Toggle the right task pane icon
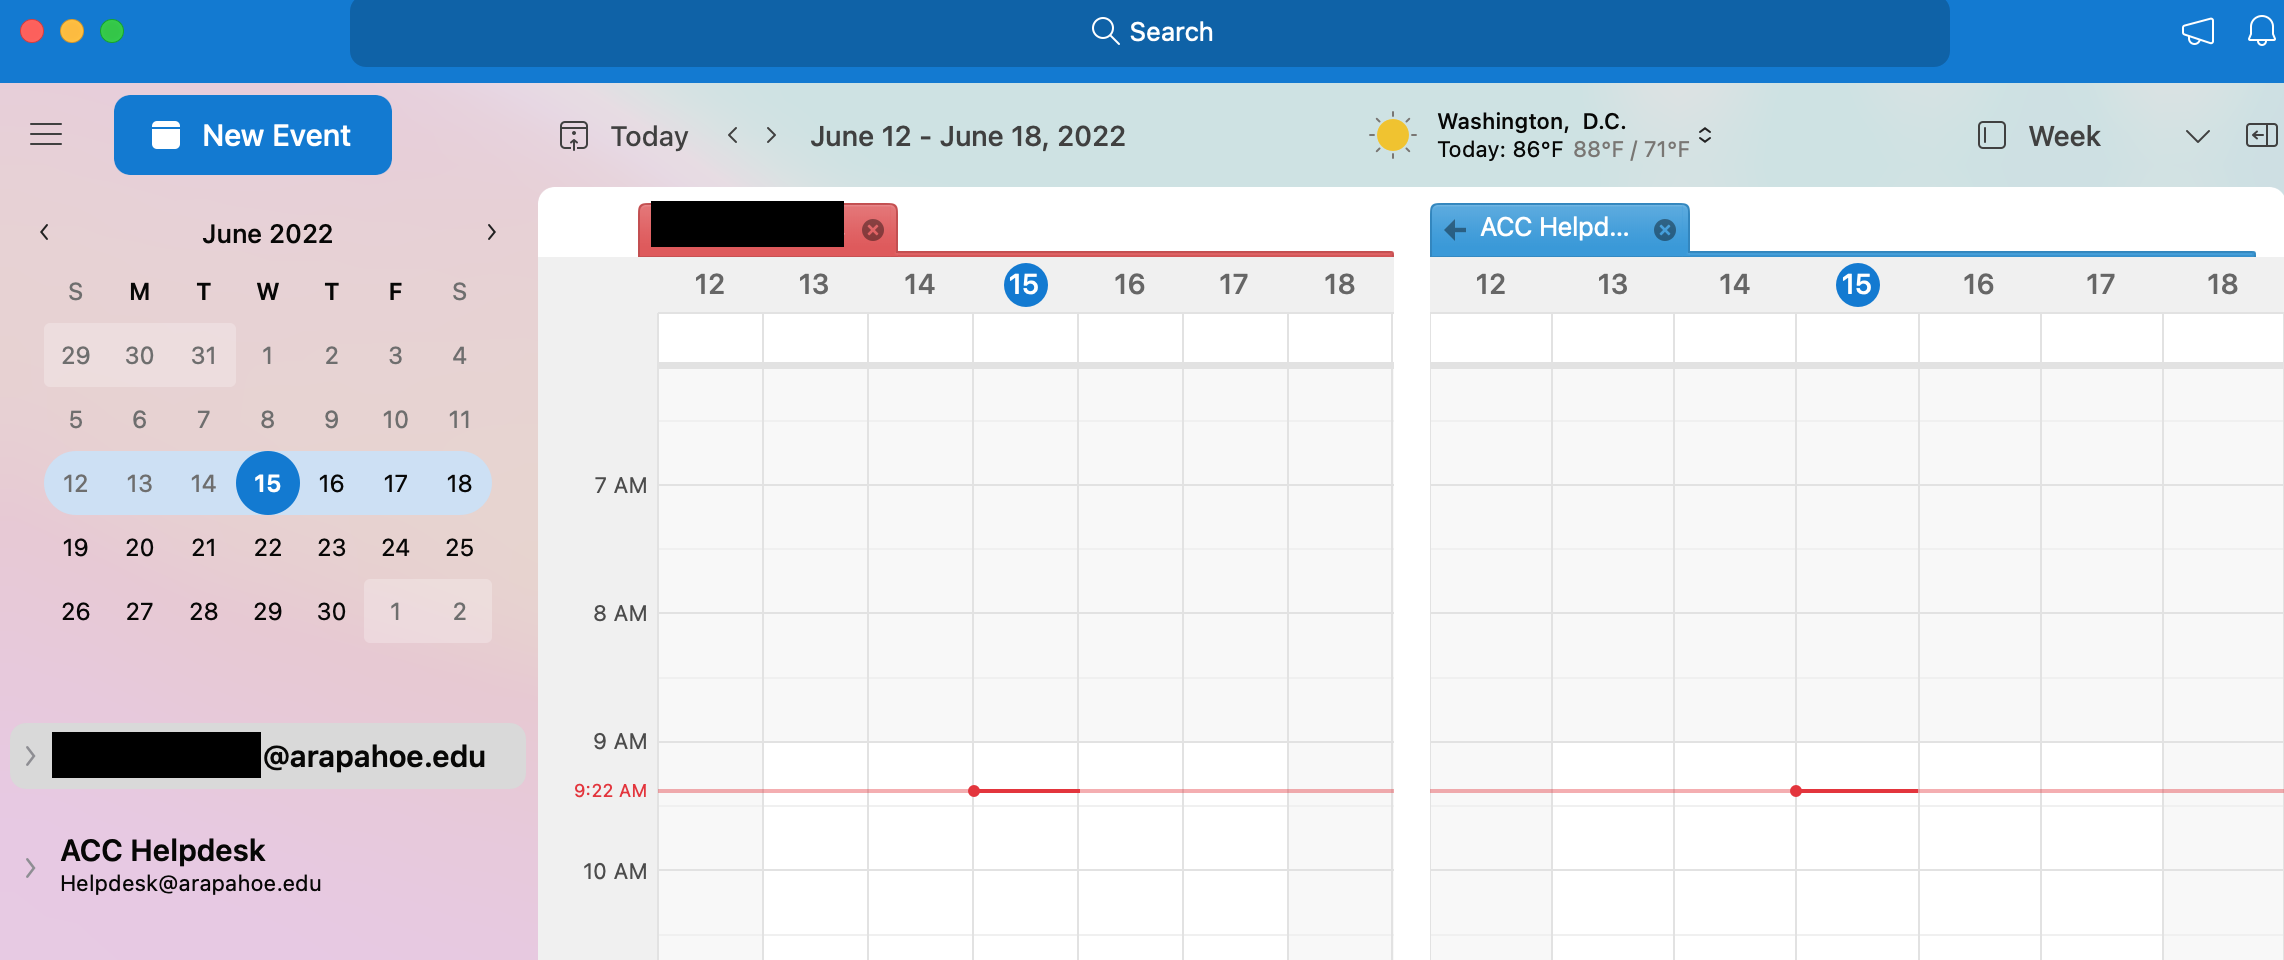Viewport: 2284px width, 960px height. pos(2261,135)
